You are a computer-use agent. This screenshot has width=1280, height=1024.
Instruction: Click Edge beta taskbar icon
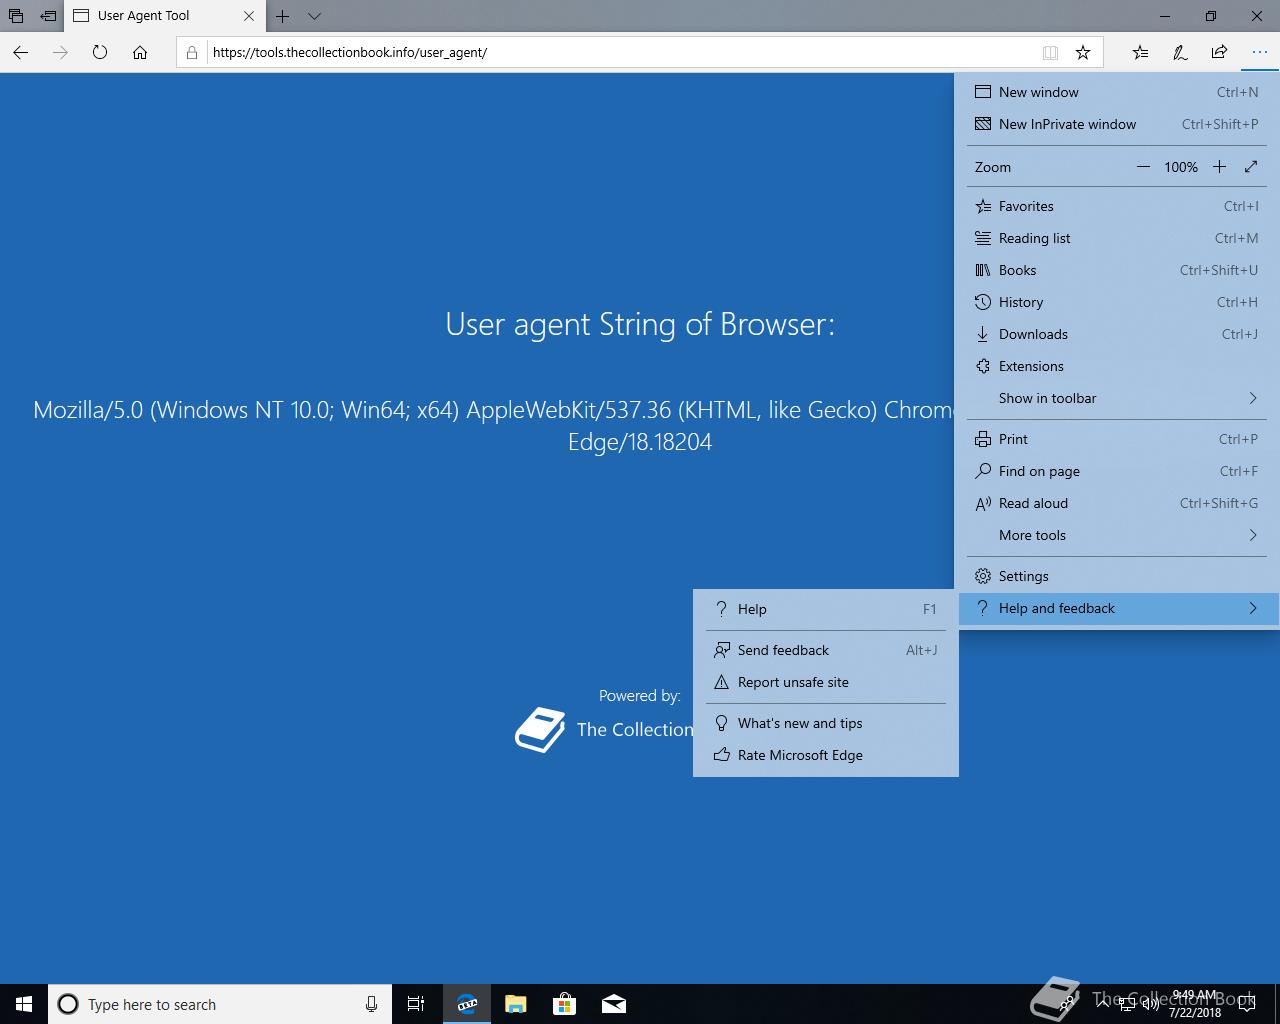pyautogui.click(x=467, y=1004)
